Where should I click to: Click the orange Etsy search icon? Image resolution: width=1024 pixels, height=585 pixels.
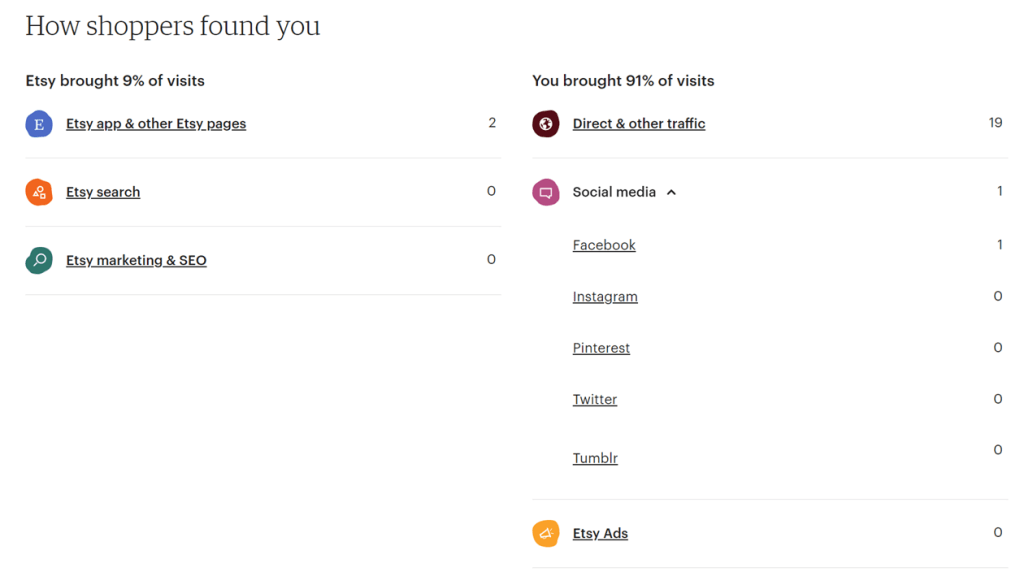(x=39, y=192)
